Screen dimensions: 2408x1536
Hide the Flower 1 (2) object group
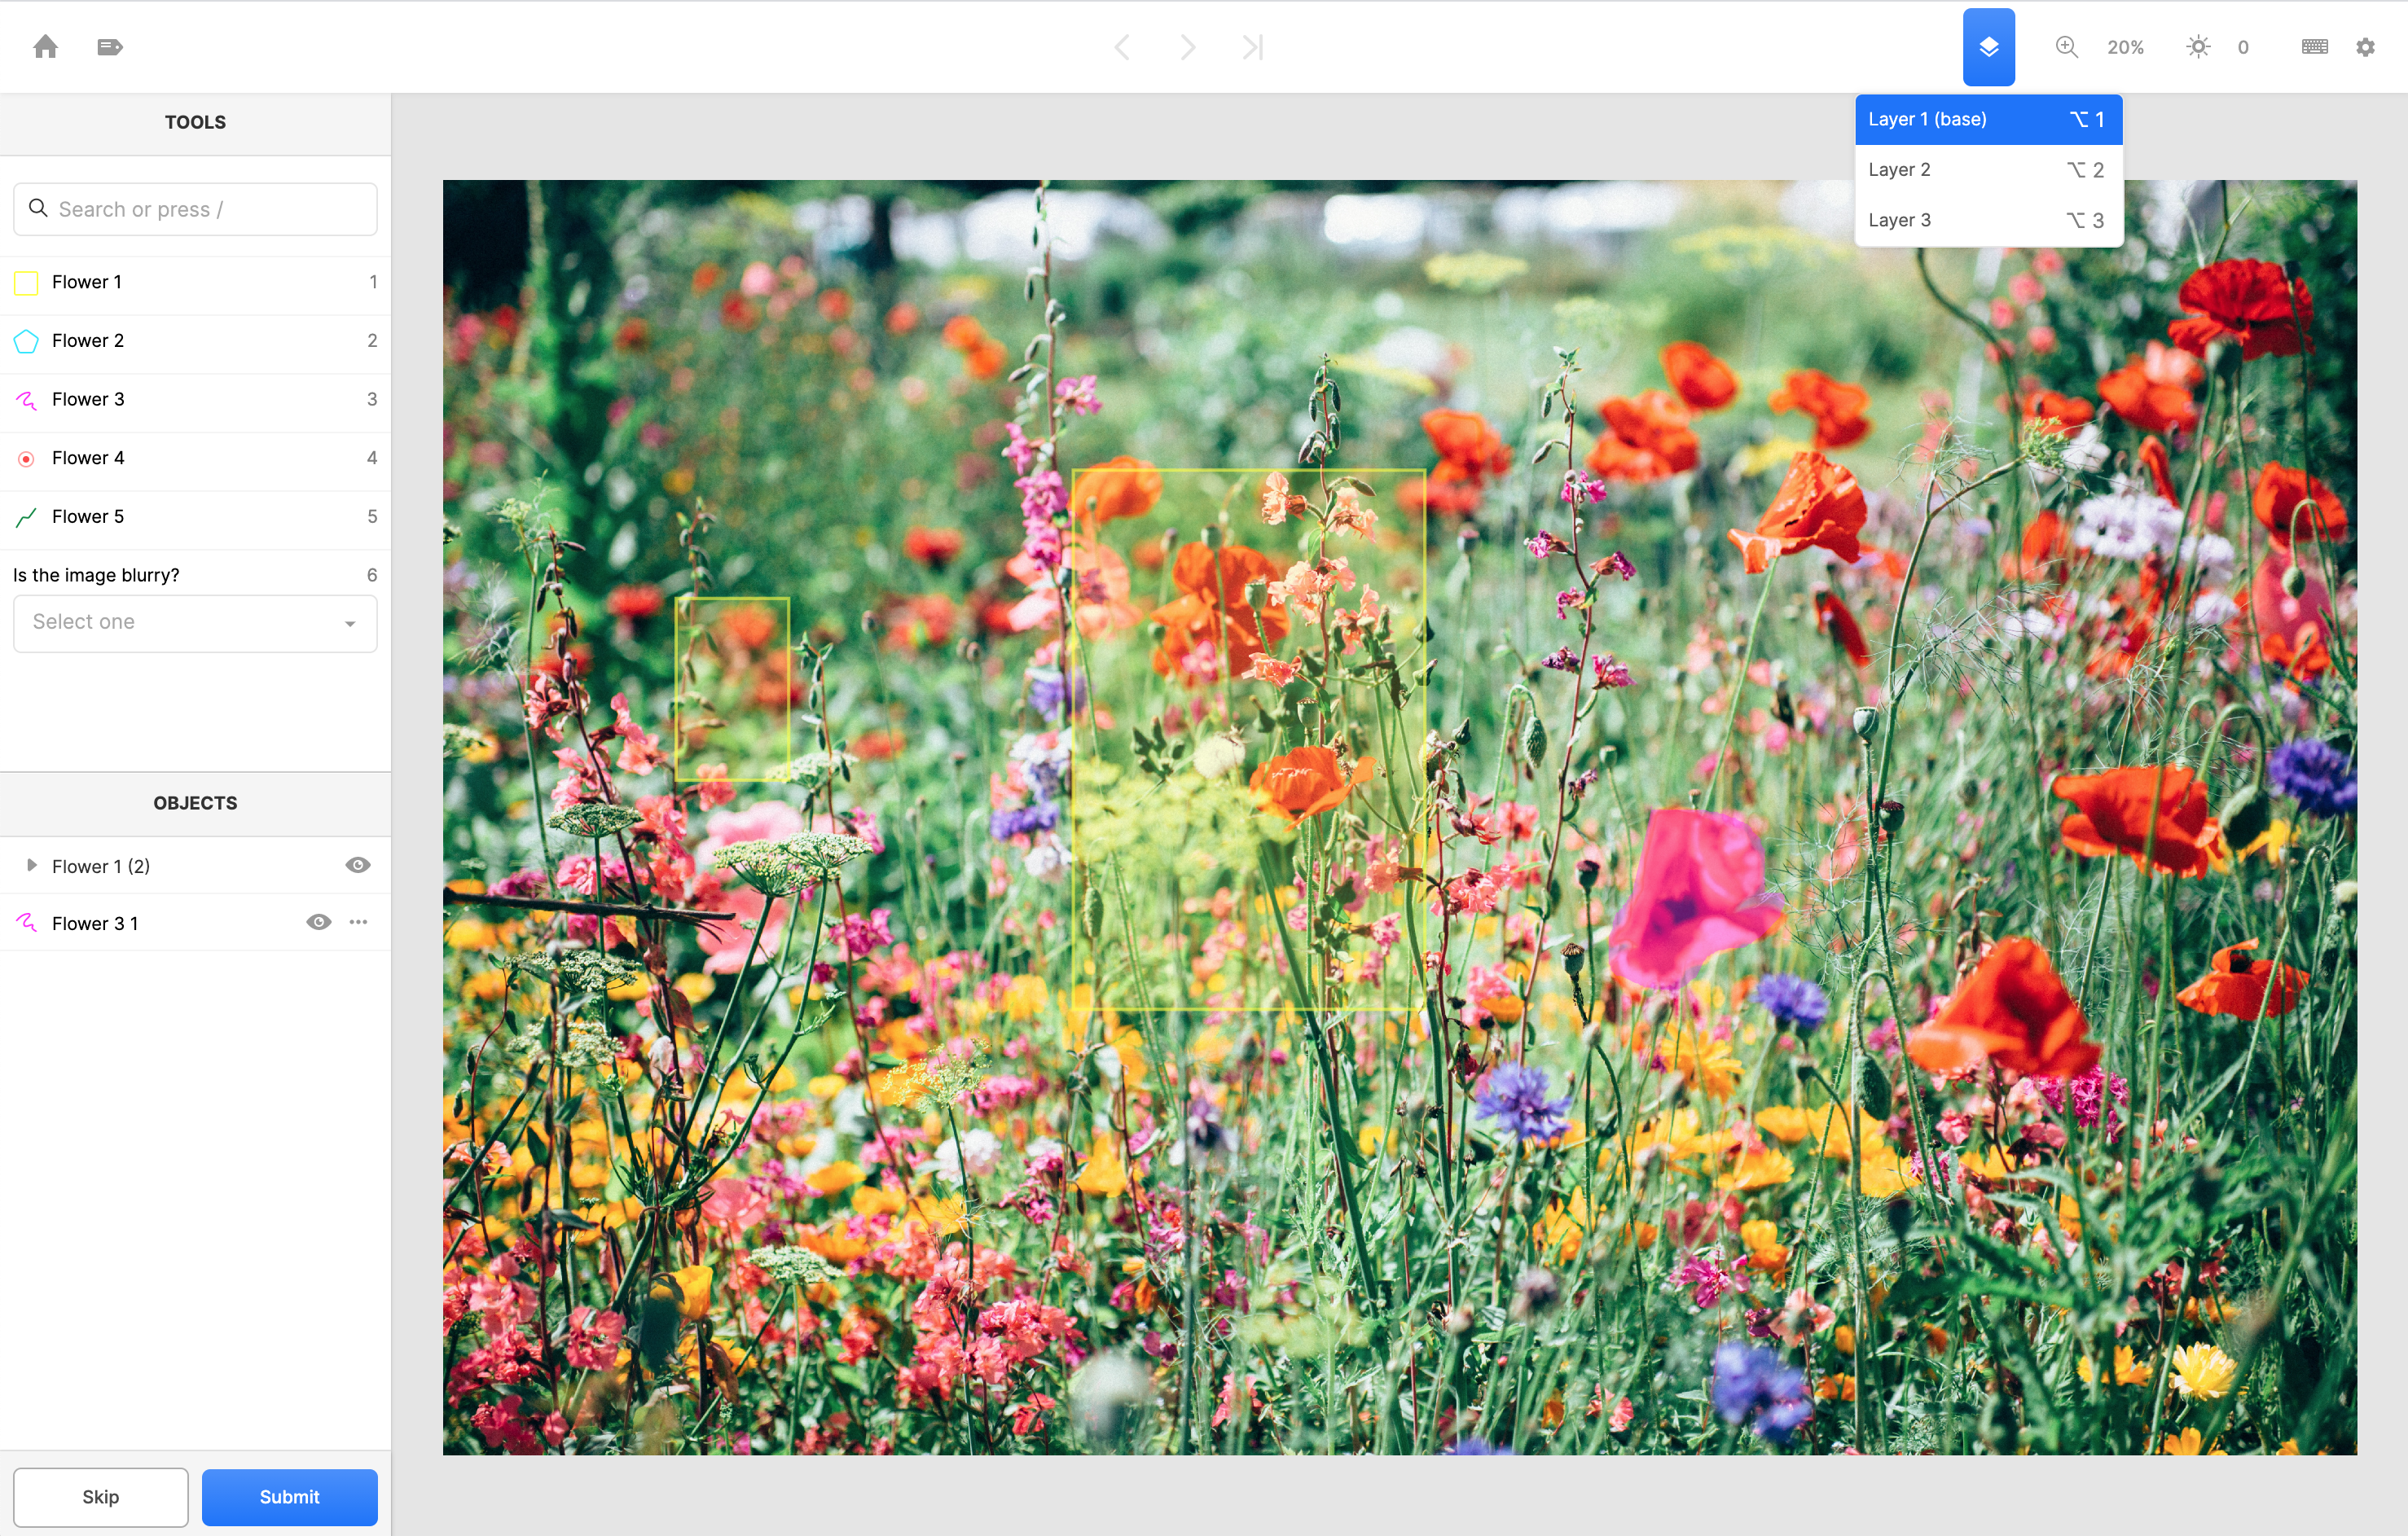click(358, 865)
